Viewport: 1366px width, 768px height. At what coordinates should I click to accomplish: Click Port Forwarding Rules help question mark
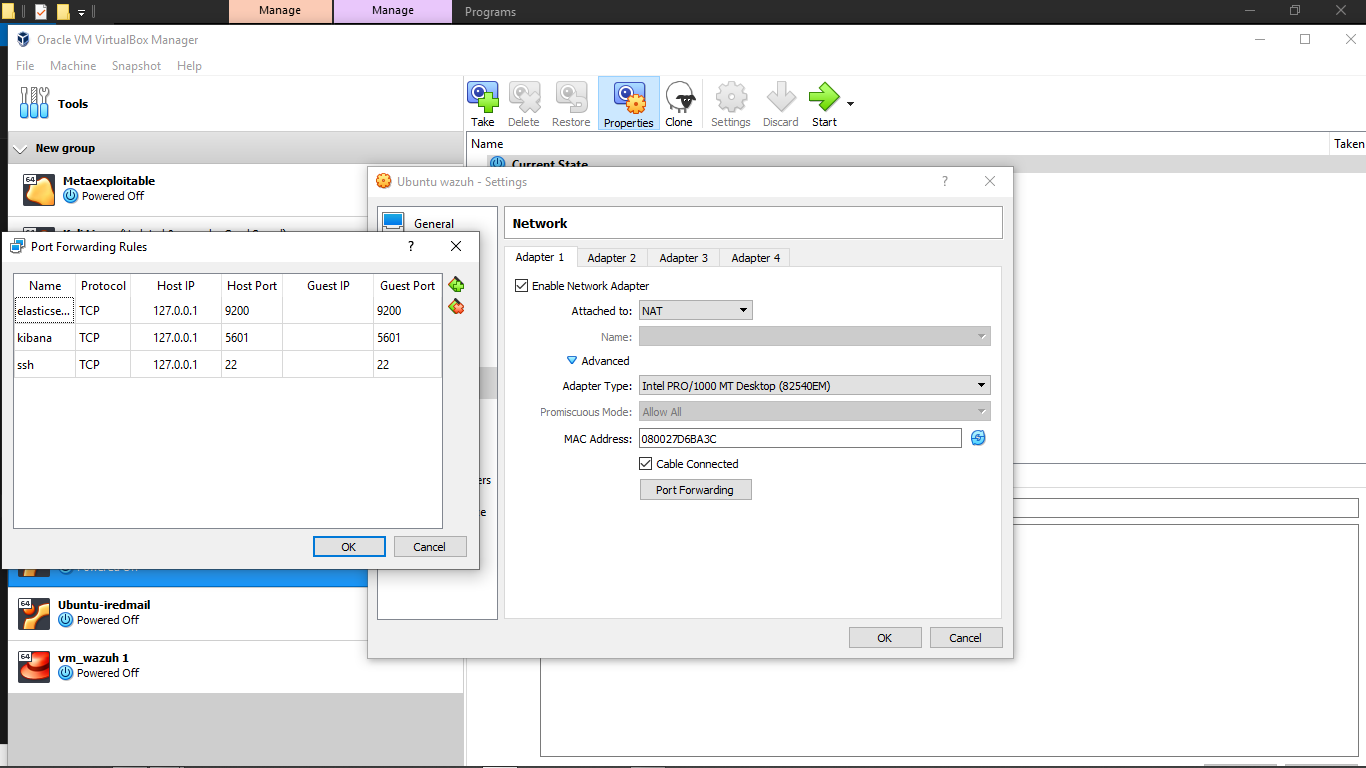(411, 246)
